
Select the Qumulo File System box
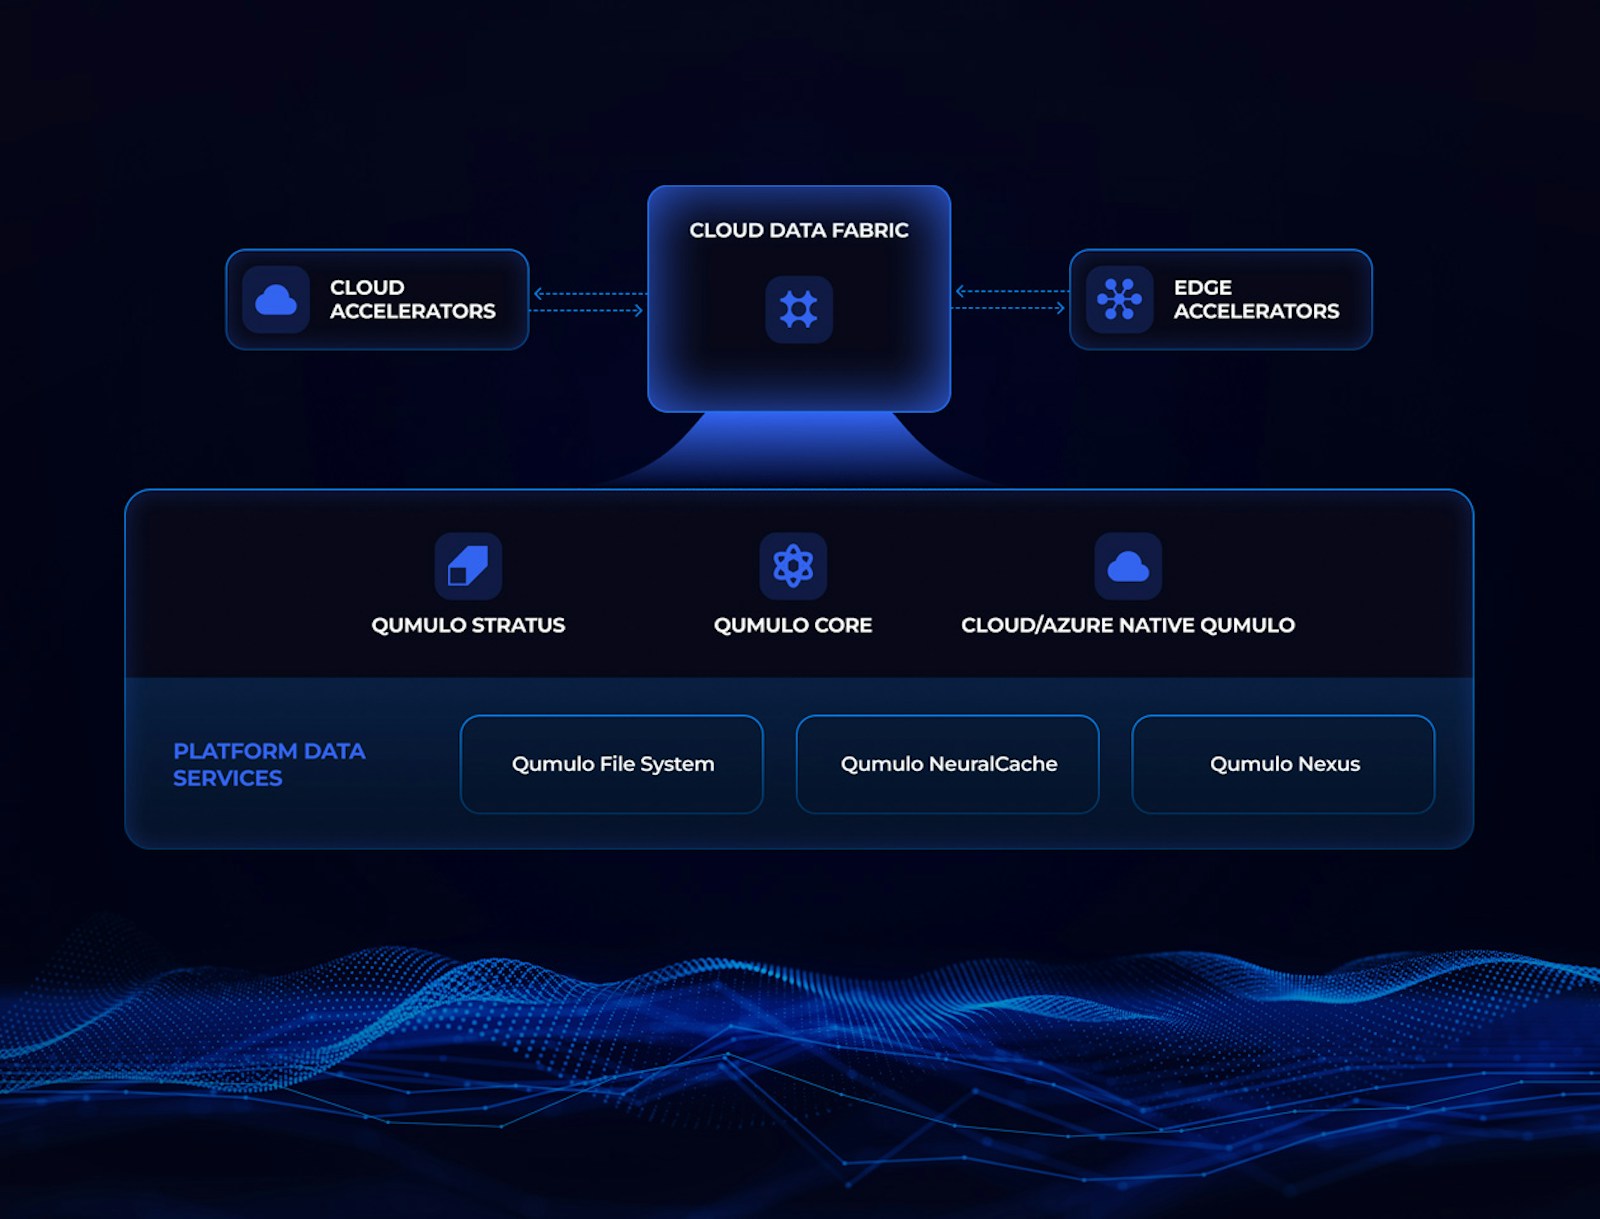pyautogui.click(x=612, y=764)
